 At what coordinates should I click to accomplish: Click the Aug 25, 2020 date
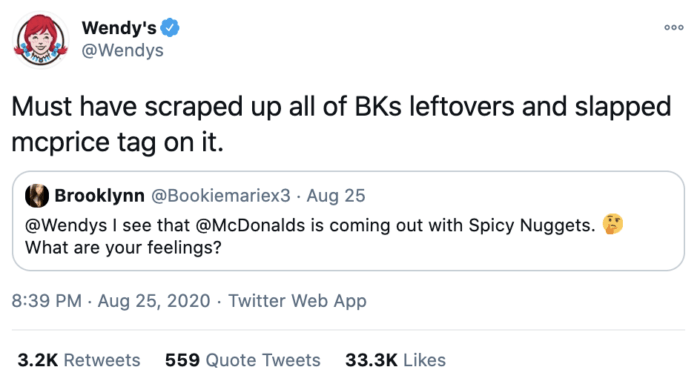(x=154, y=301)
